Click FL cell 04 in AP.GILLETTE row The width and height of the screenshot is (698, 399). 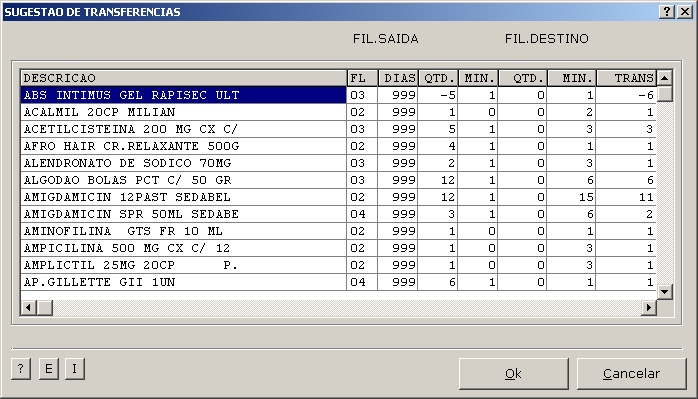pyautogui.click(x=362, y=282)
